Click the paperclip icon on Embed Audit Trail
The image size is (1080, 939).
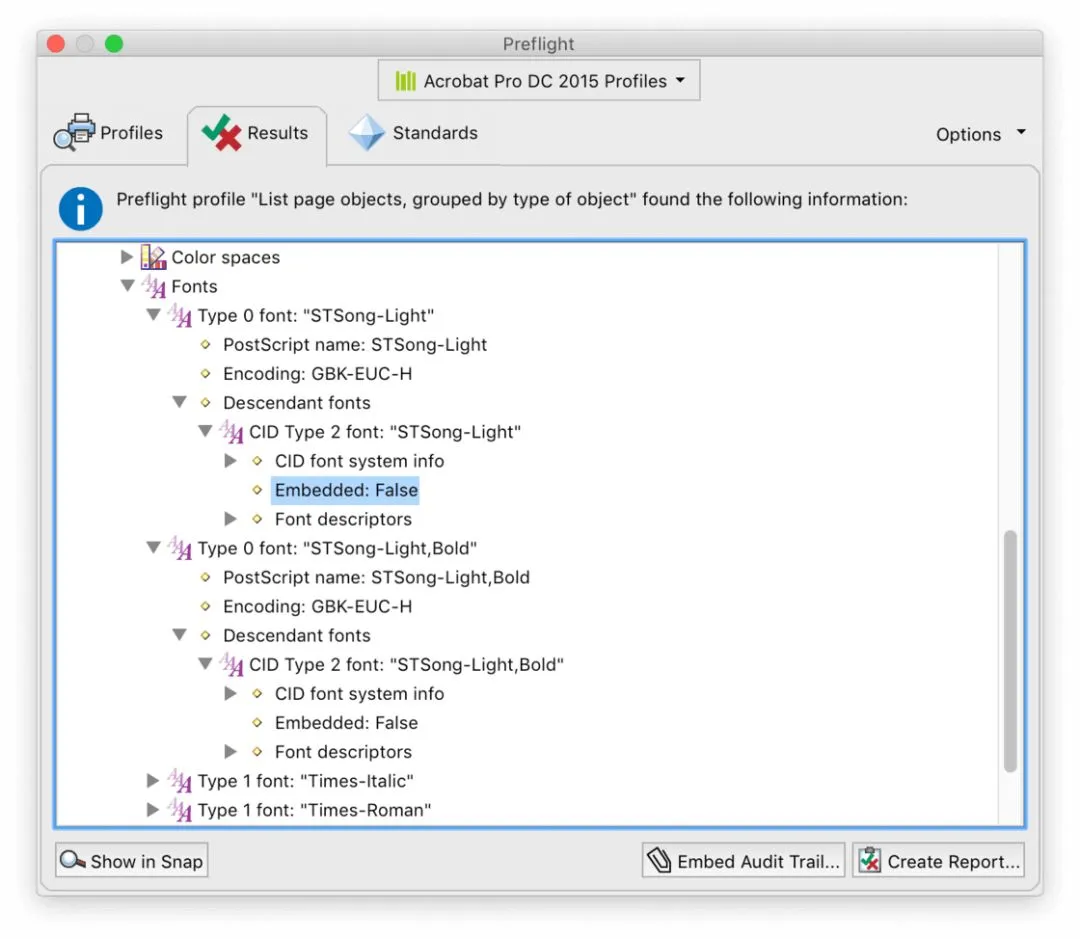coord(659,860)
